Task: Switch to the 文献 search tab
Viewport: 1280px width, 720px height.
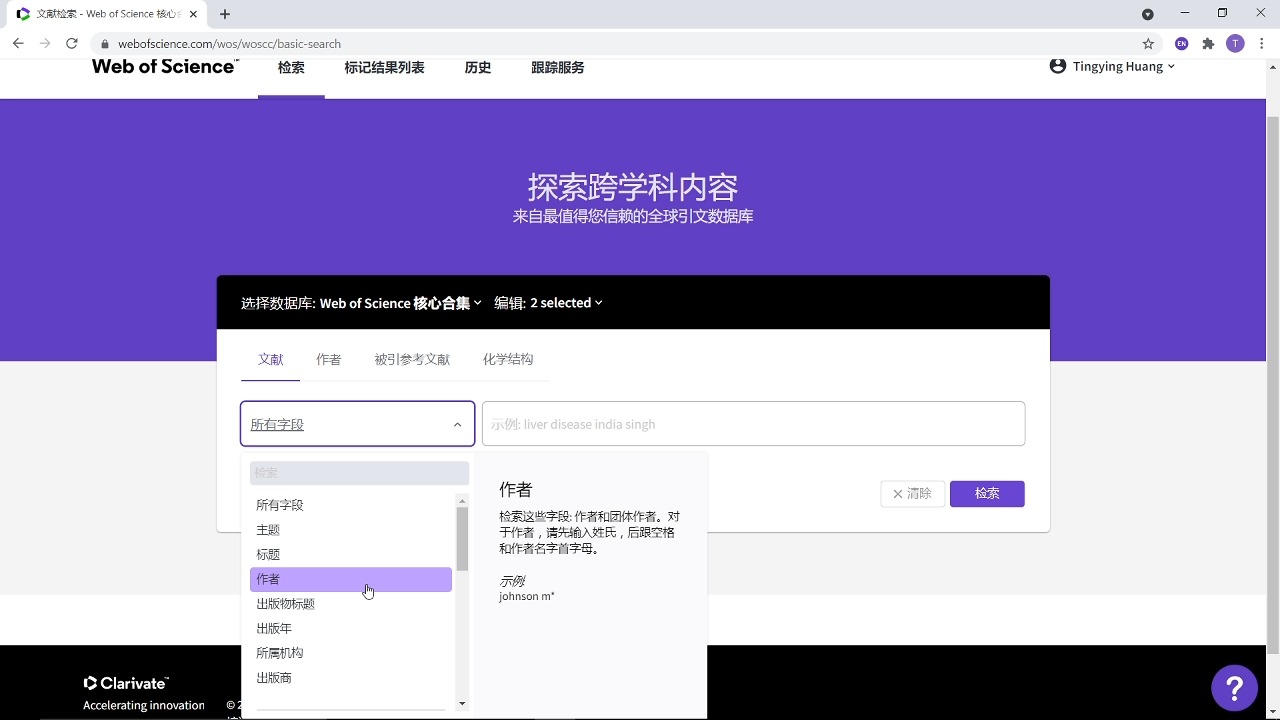Action: pos(270,359)
